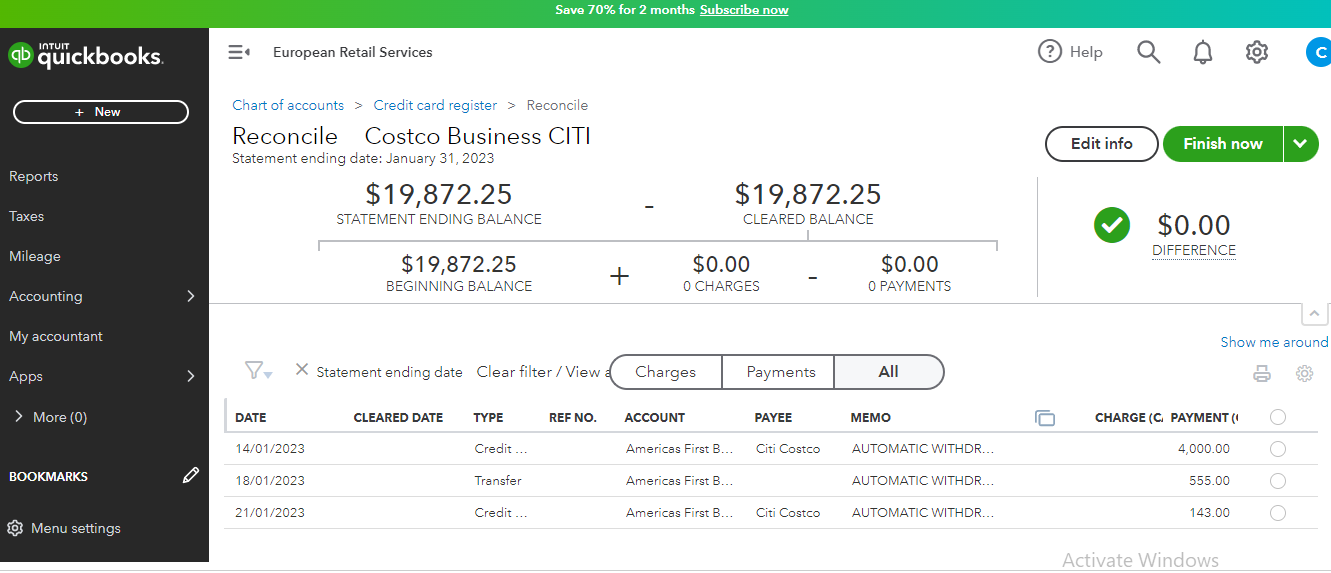The width and height of the screenshot is (1331, 573).
Task: Click the Finish now button
Action: coord(1223,144)
